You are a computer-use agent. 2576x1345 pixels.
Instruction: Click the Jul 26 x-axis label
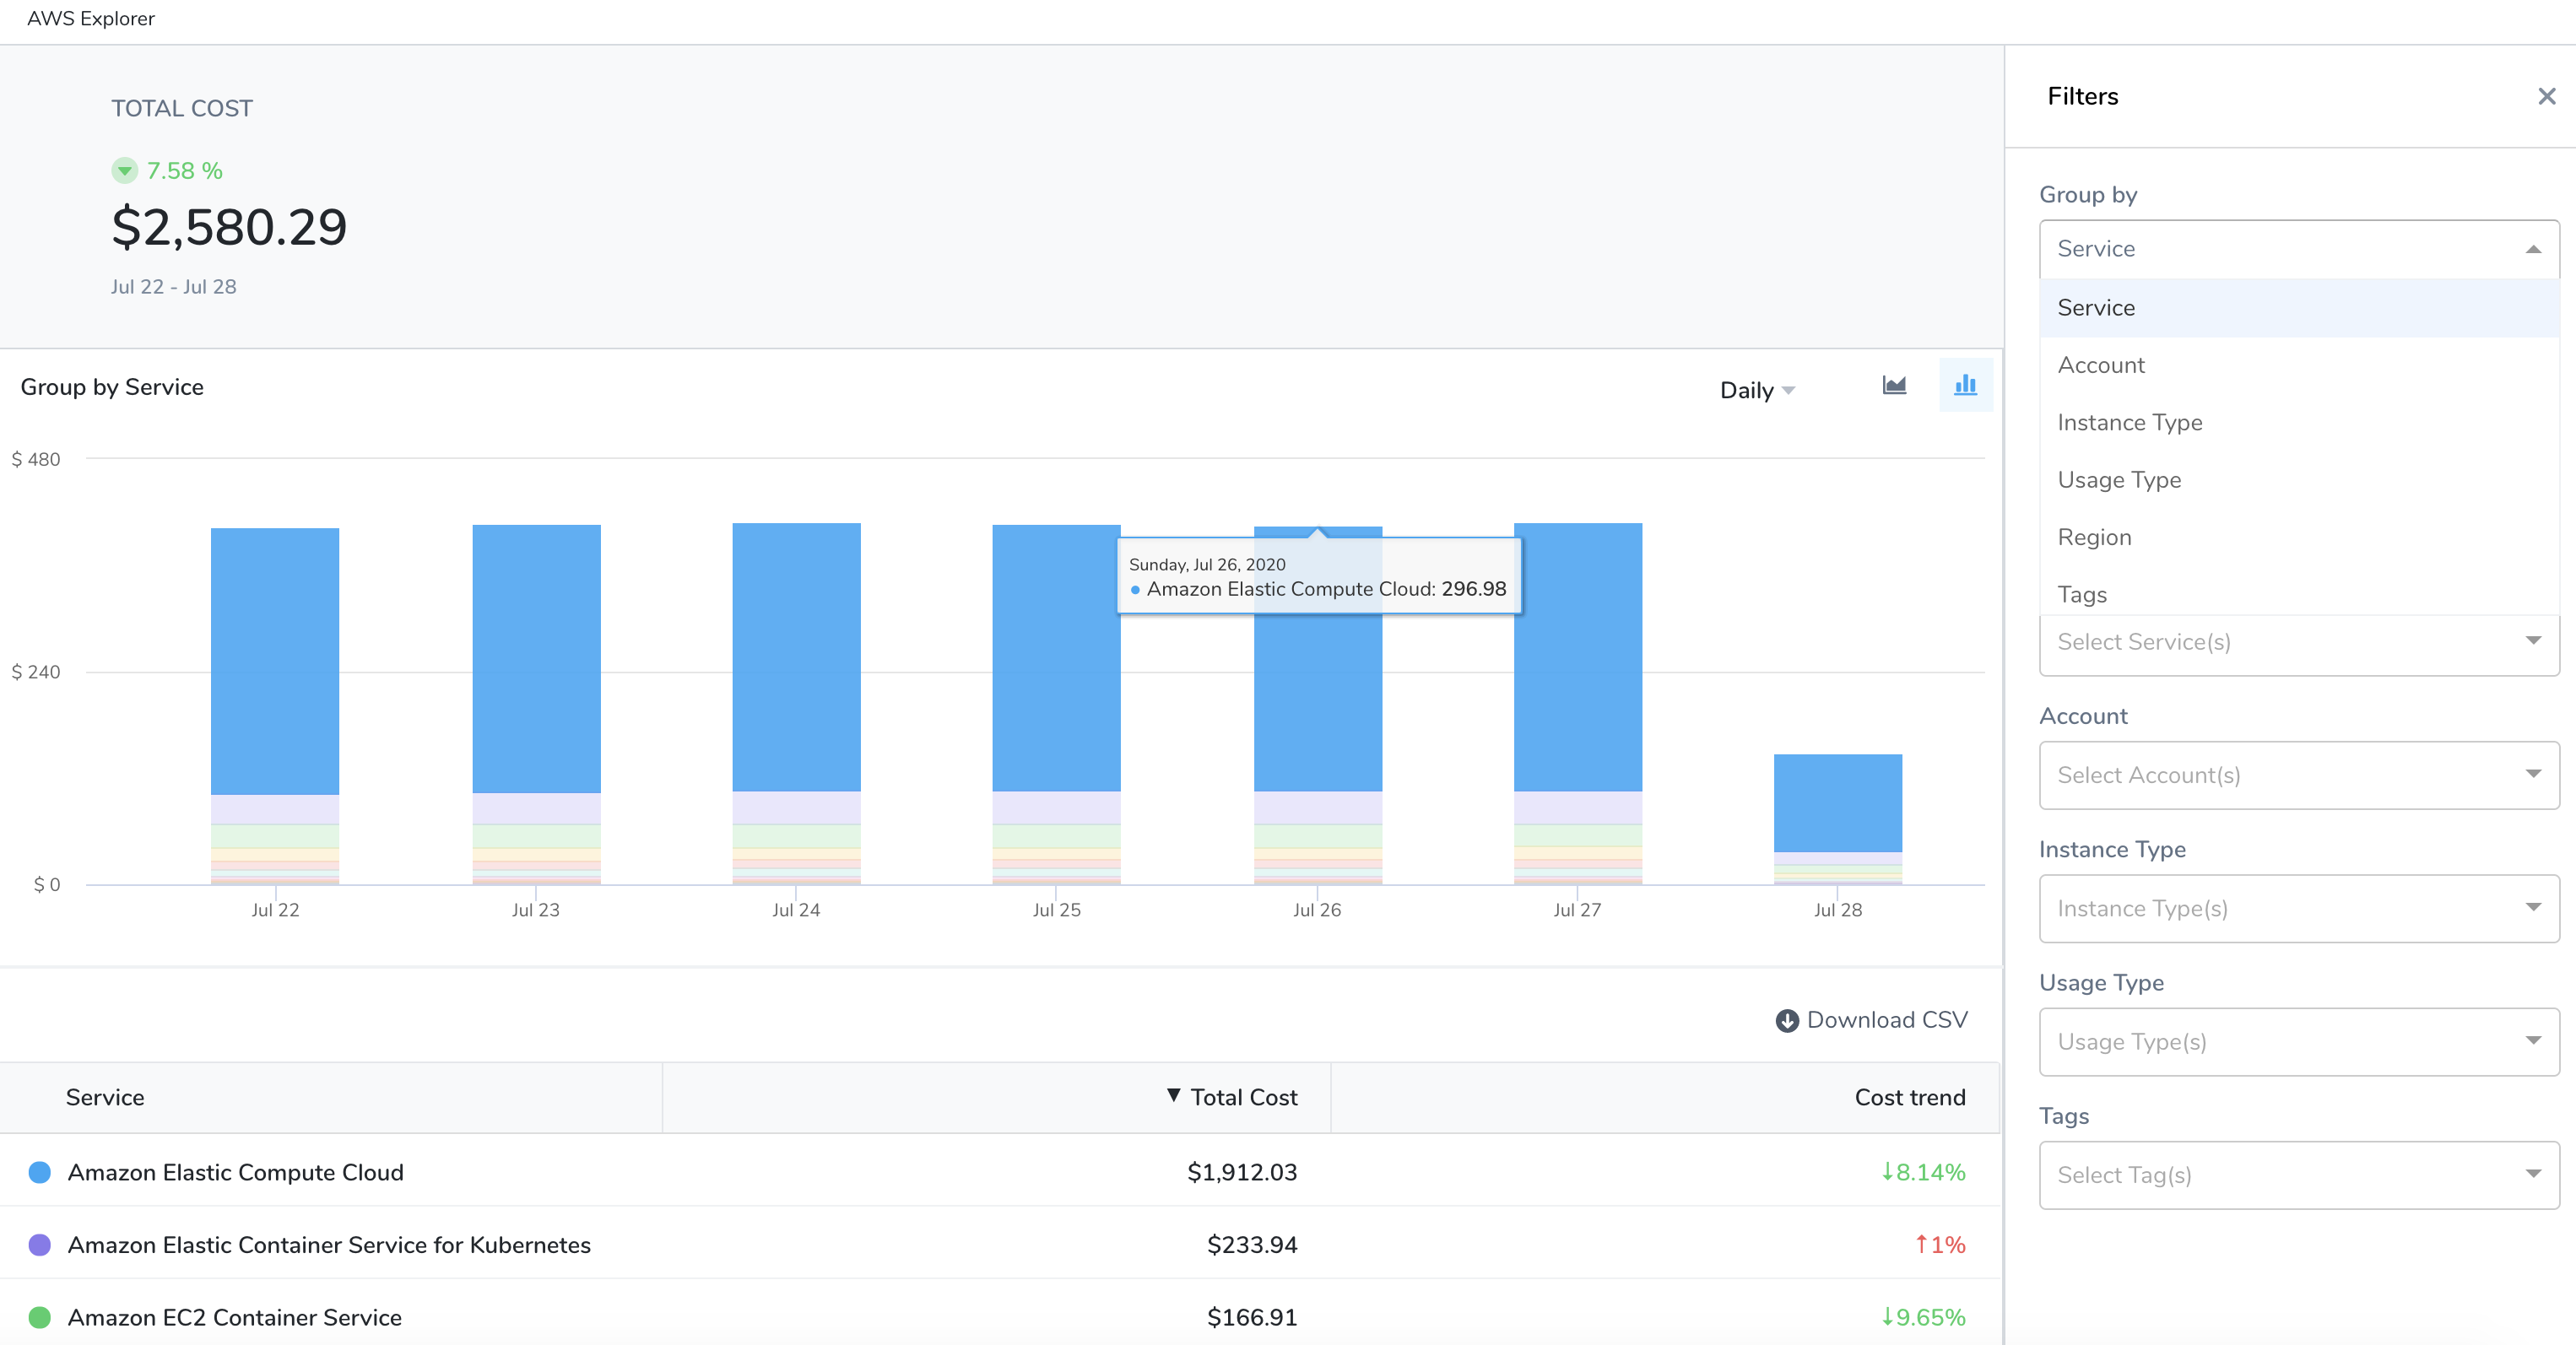click(x=1316, y=910)
